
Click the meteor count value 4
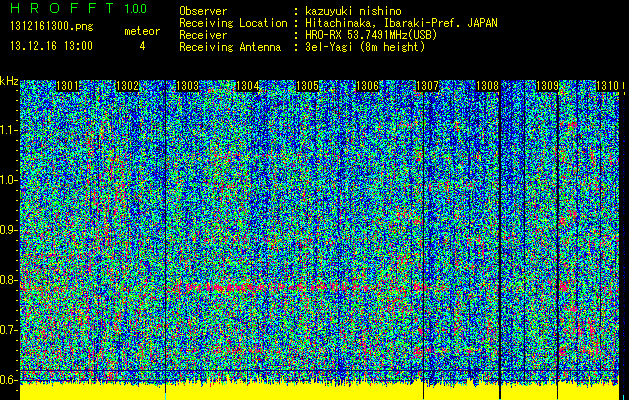coord(142,46)
